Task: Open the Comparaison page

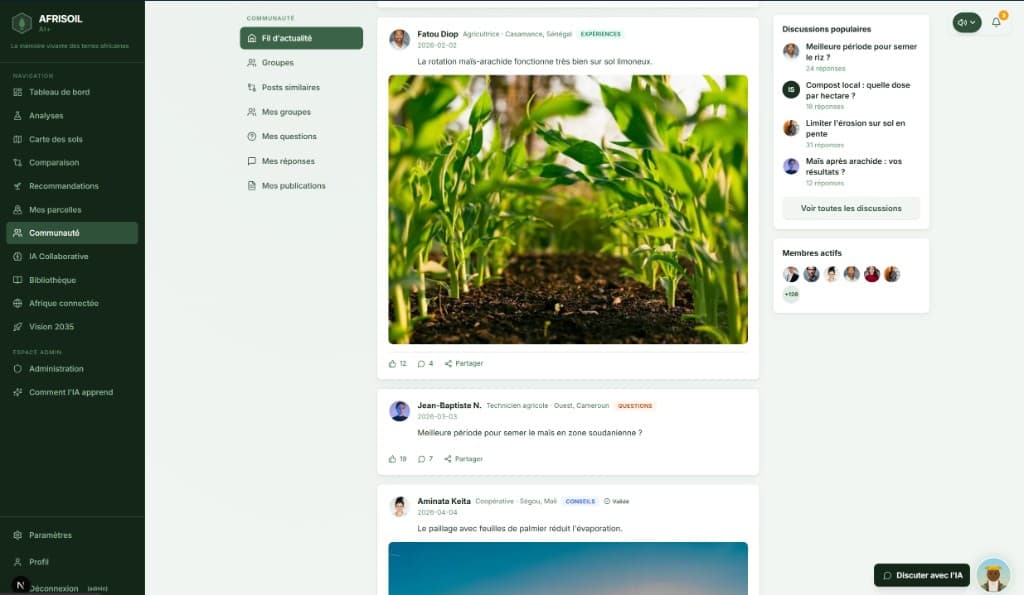Action: (x=72, y=163)
